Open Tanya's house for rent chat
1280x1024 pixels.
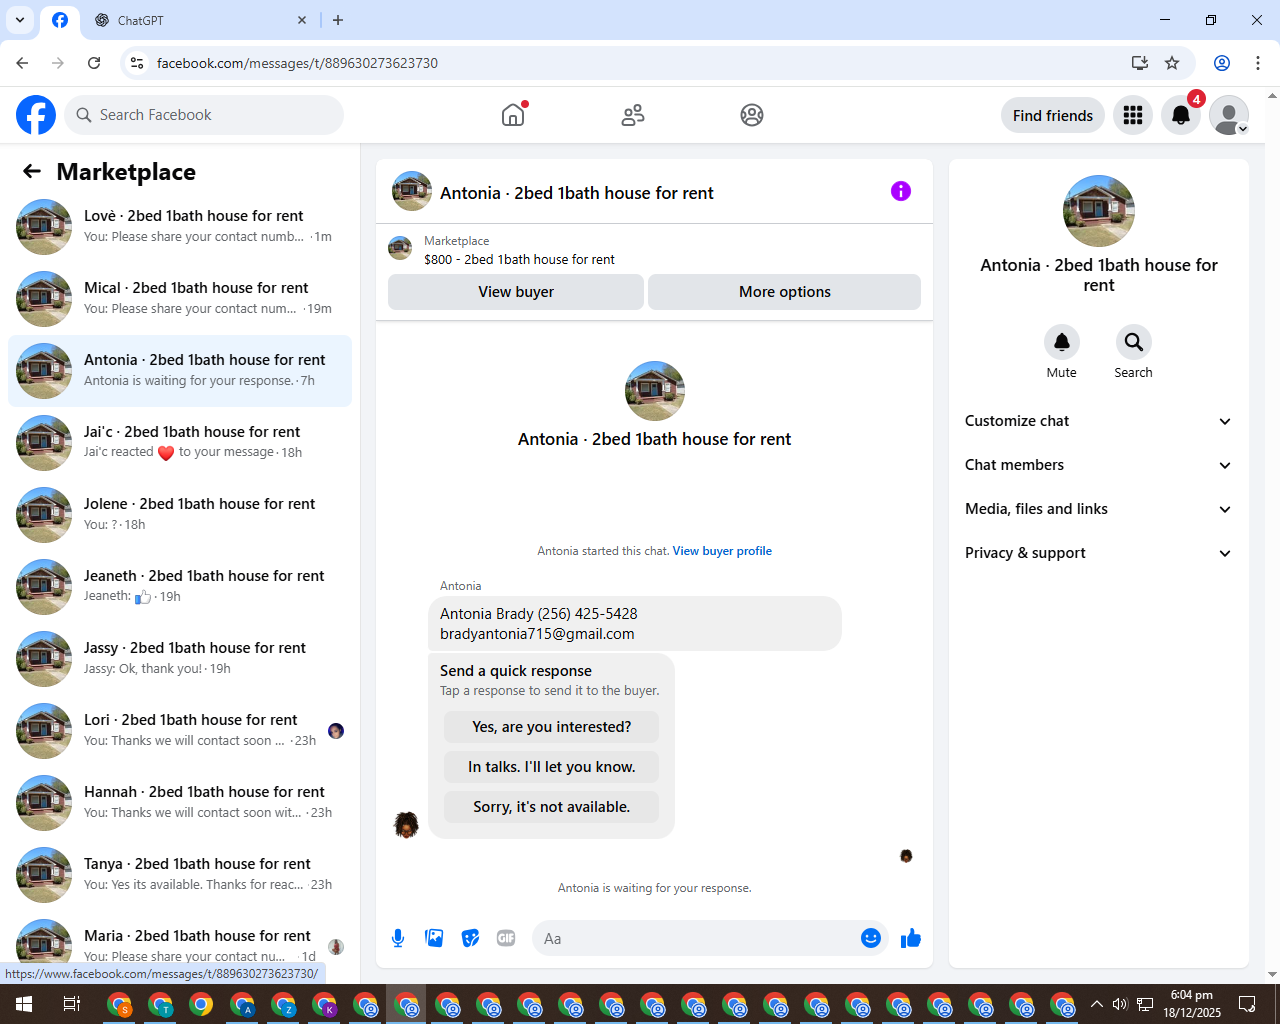tap(180, 875)
